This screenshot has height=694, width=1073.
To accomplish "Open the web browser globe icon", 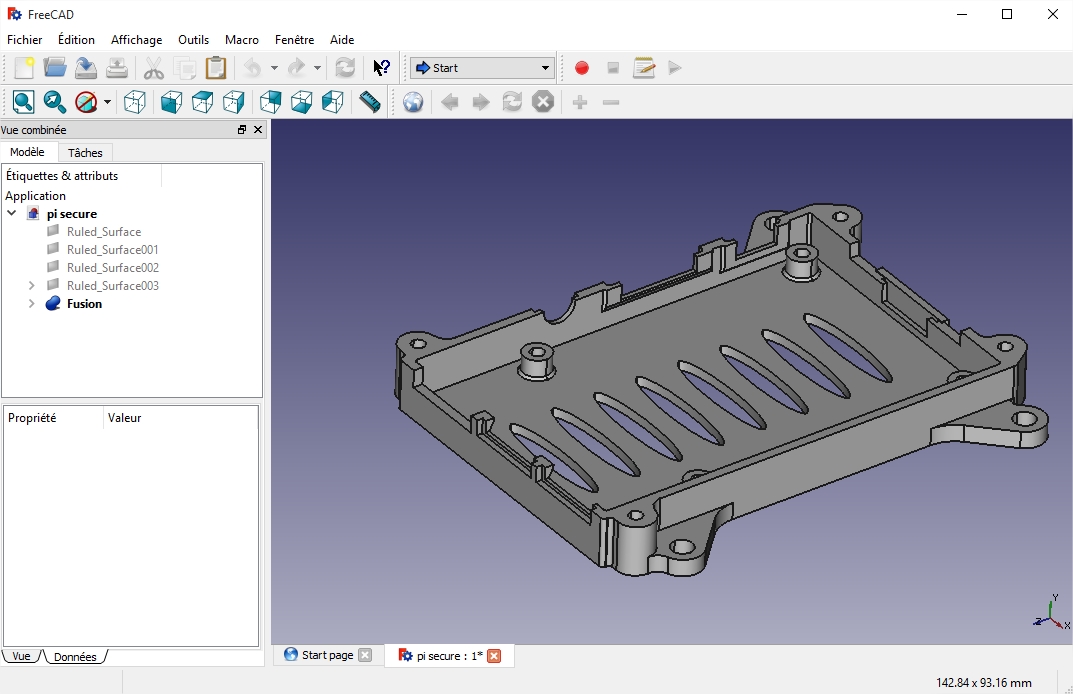I will click(413, 102).
